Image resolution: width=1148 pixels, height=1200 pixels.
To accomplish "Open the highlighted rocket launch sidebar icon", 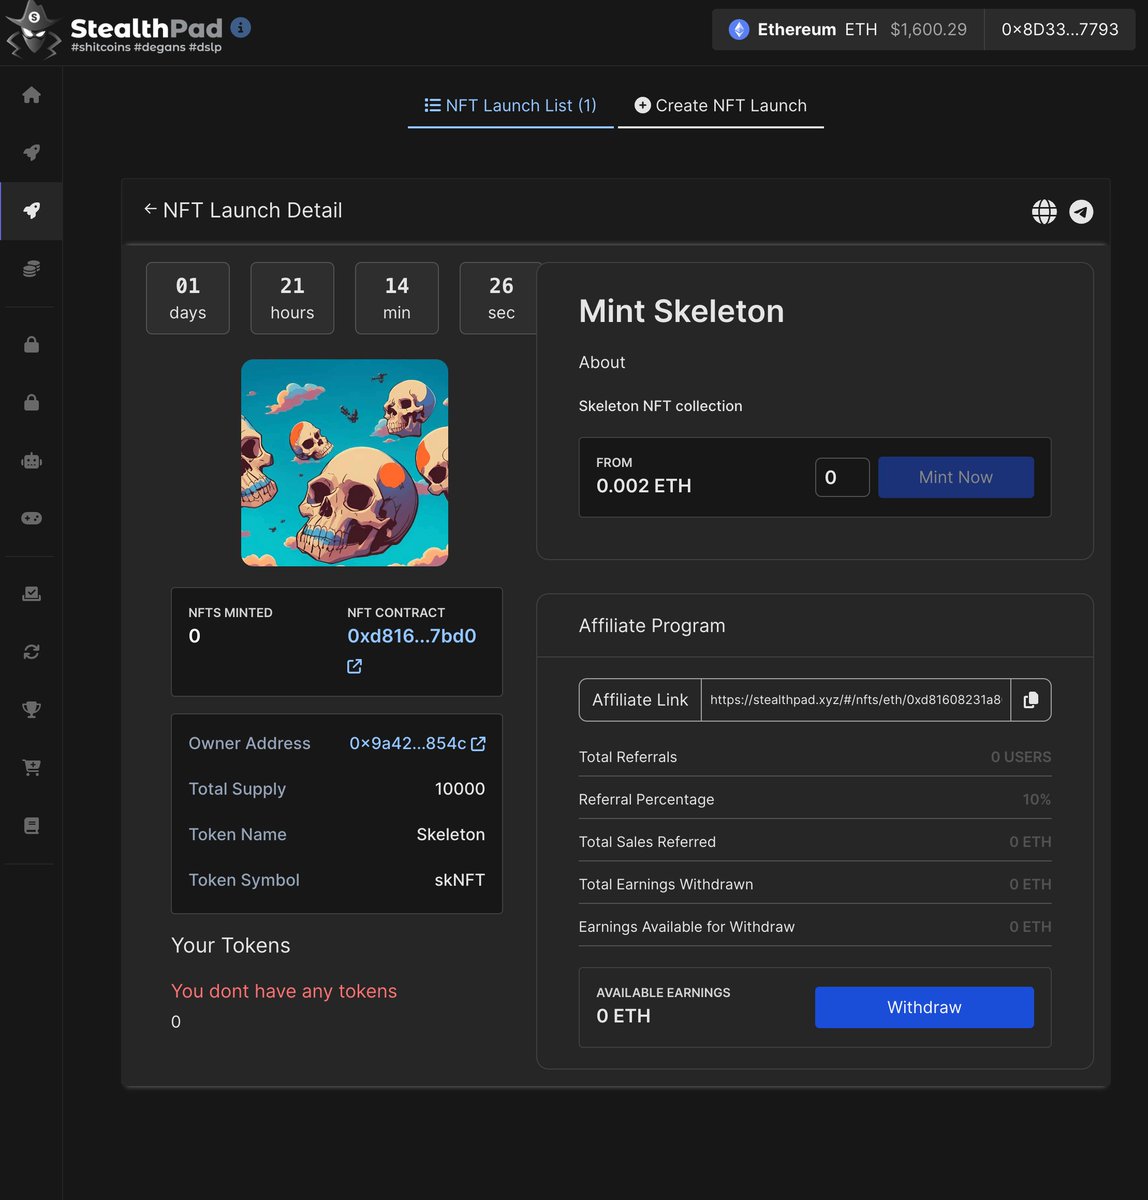I will click(31, 211).
